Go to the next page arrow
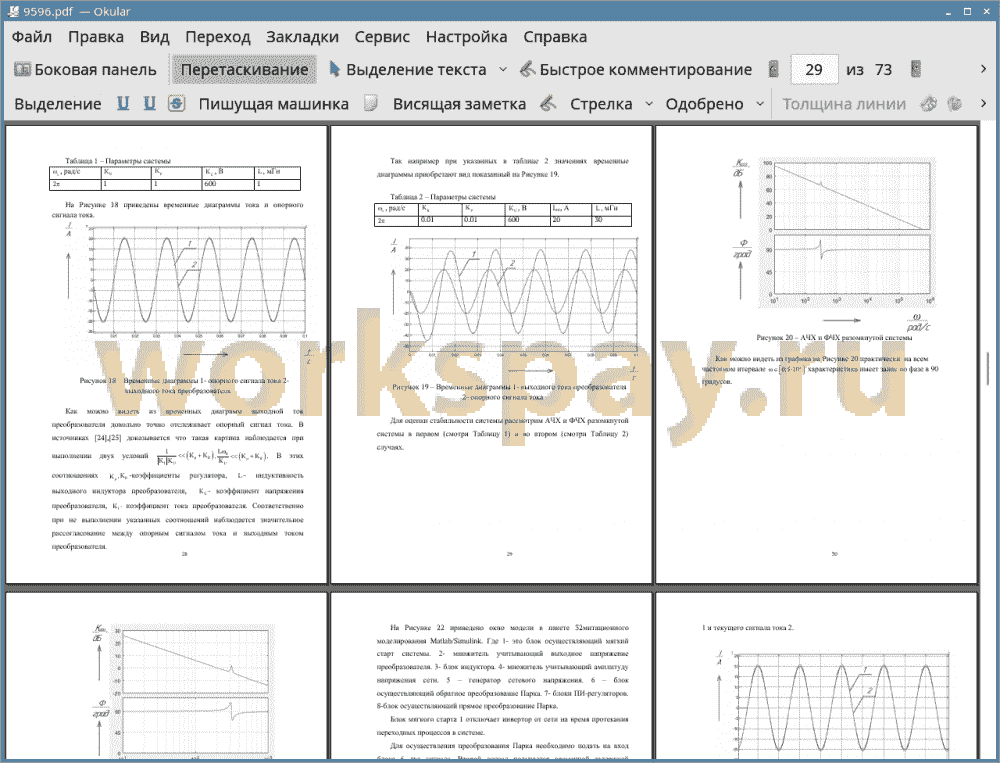Viewport: 1000px width, 763px height. click(x=916, y=70)
